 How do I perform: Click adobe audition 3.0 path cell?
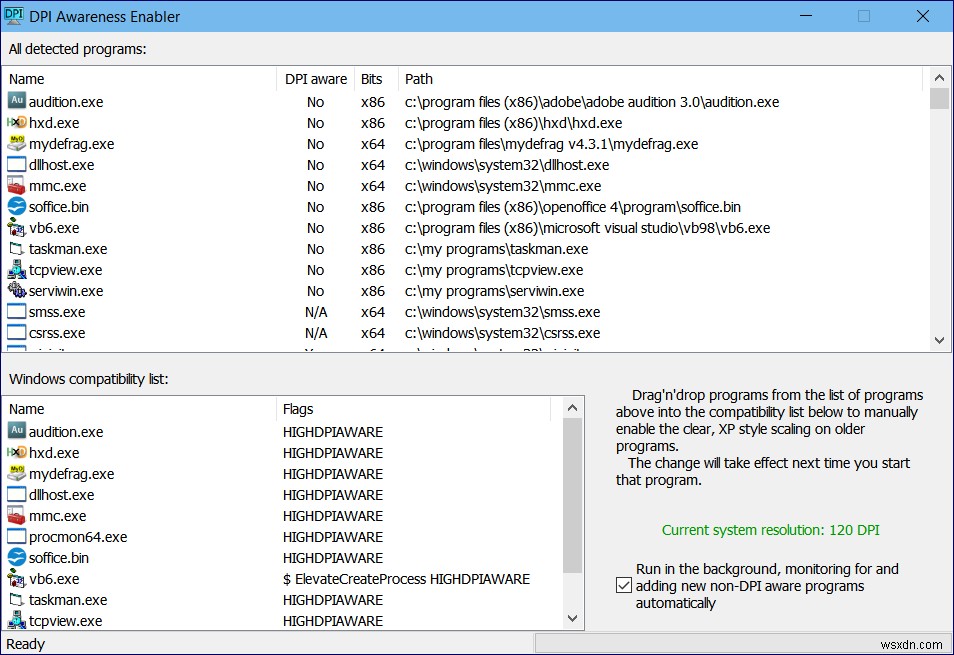point(592,102)
